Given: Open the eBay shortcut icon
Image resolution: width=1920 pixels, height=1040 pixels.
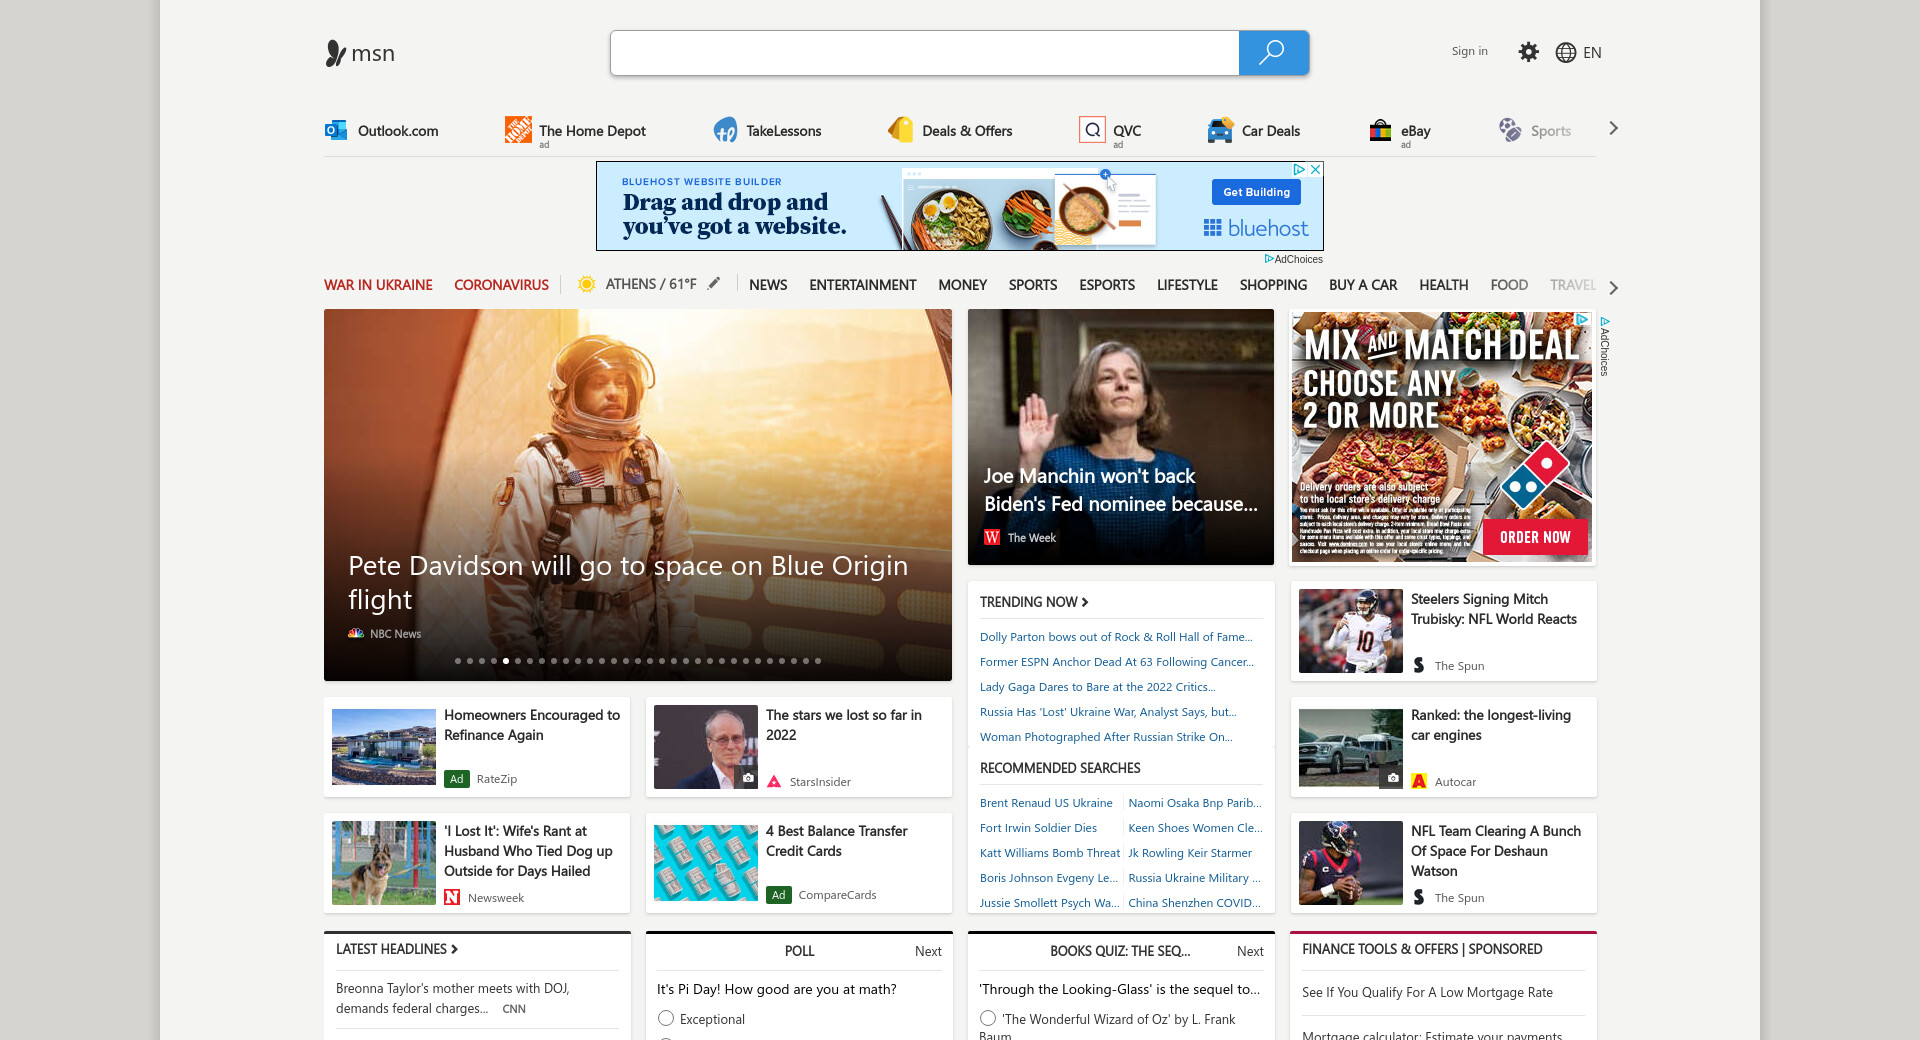Looking at the screenshot, I should point(1380,130).
